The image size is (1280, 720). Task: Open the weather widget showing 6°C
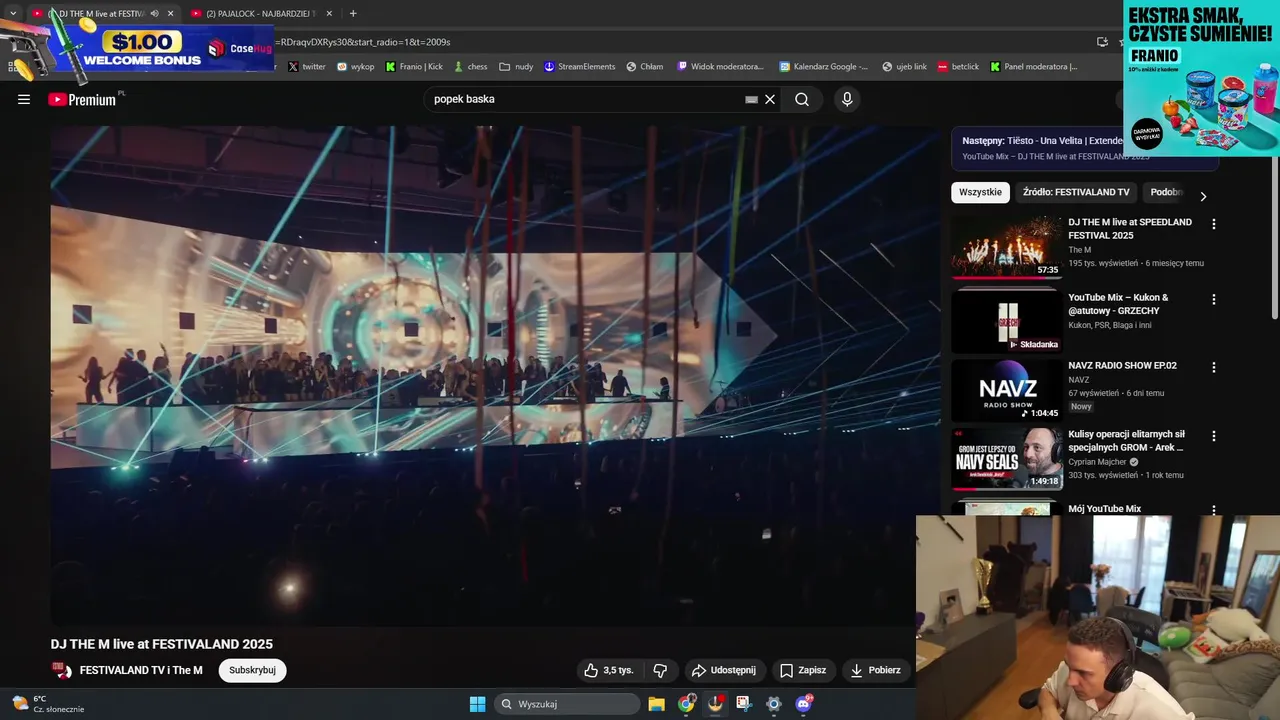pos(48,704)
